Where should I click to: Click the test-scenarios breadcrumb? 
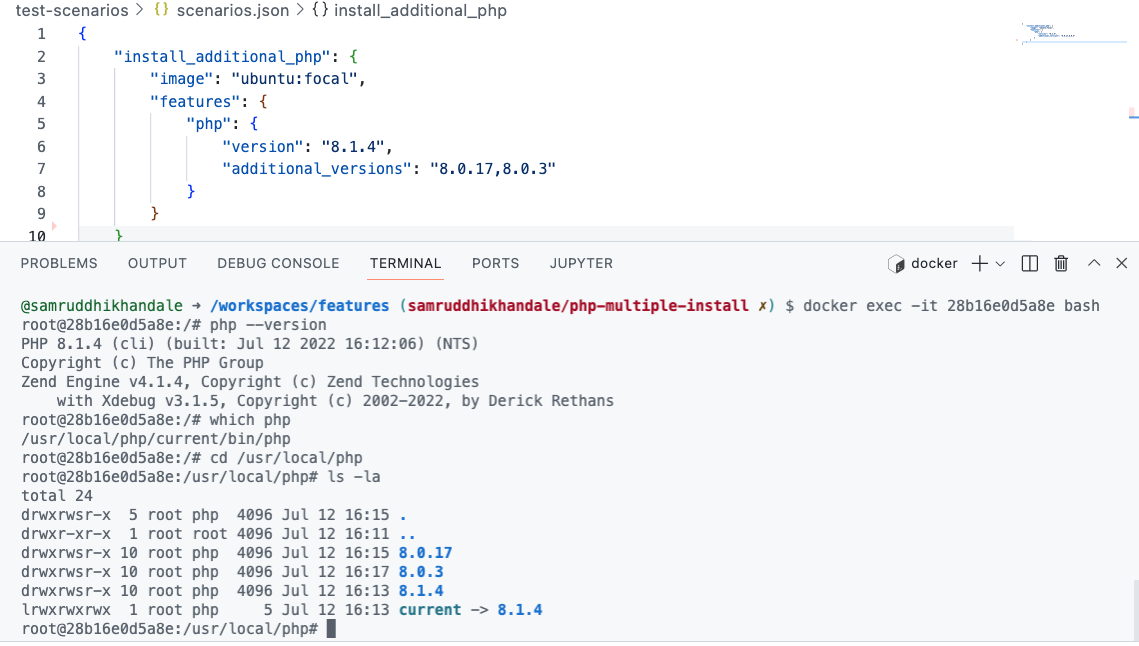[72, 11]
